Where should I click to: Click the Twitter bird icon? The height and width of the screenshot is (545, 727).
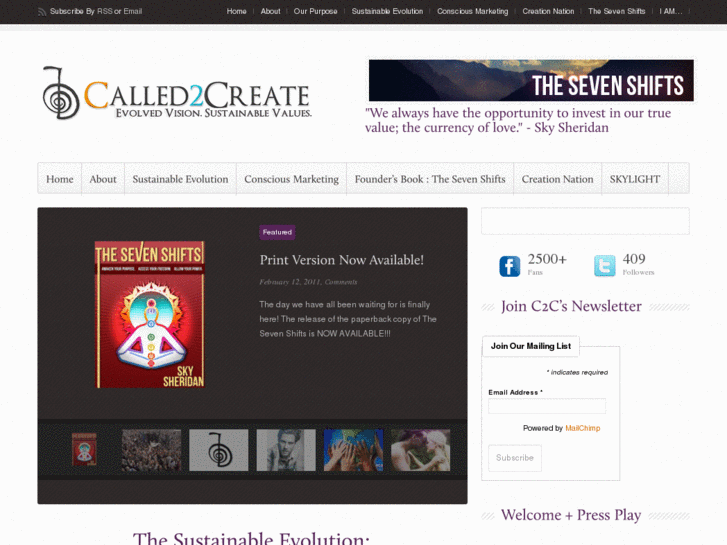(x=605, y=266)
